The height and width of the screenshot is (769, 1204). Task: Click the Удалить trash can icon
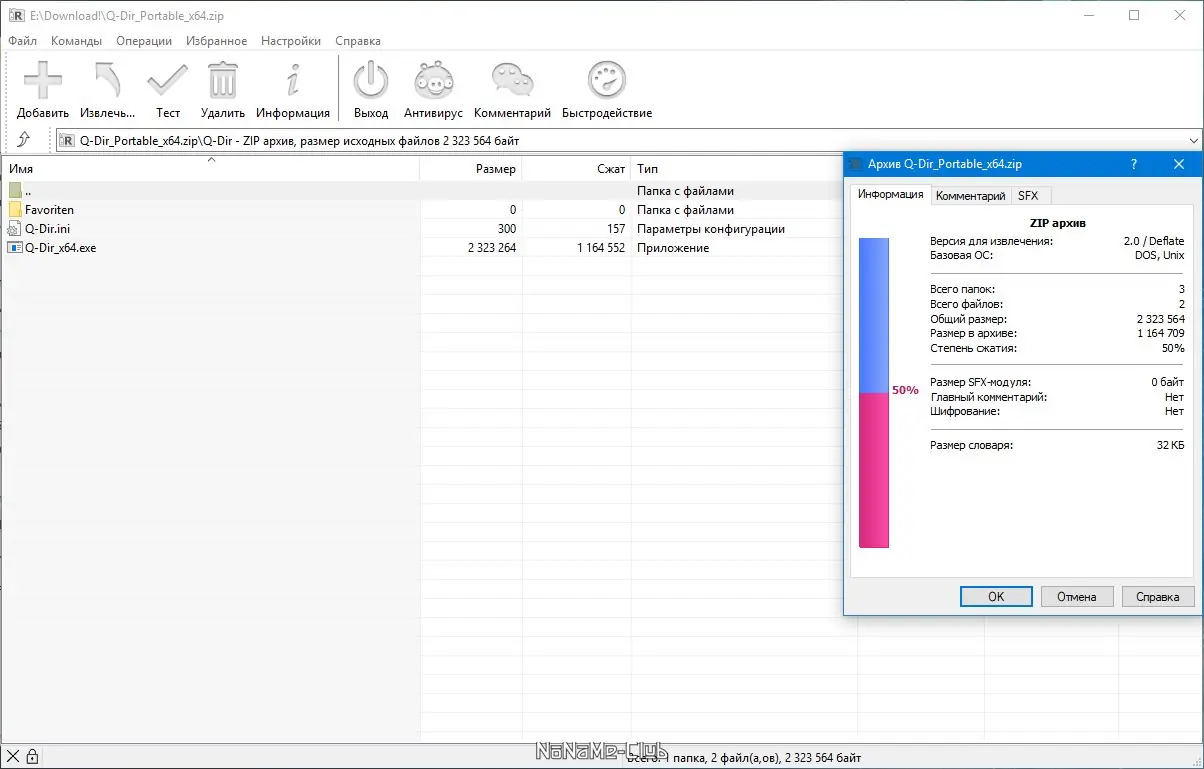[x=223, y=81]
